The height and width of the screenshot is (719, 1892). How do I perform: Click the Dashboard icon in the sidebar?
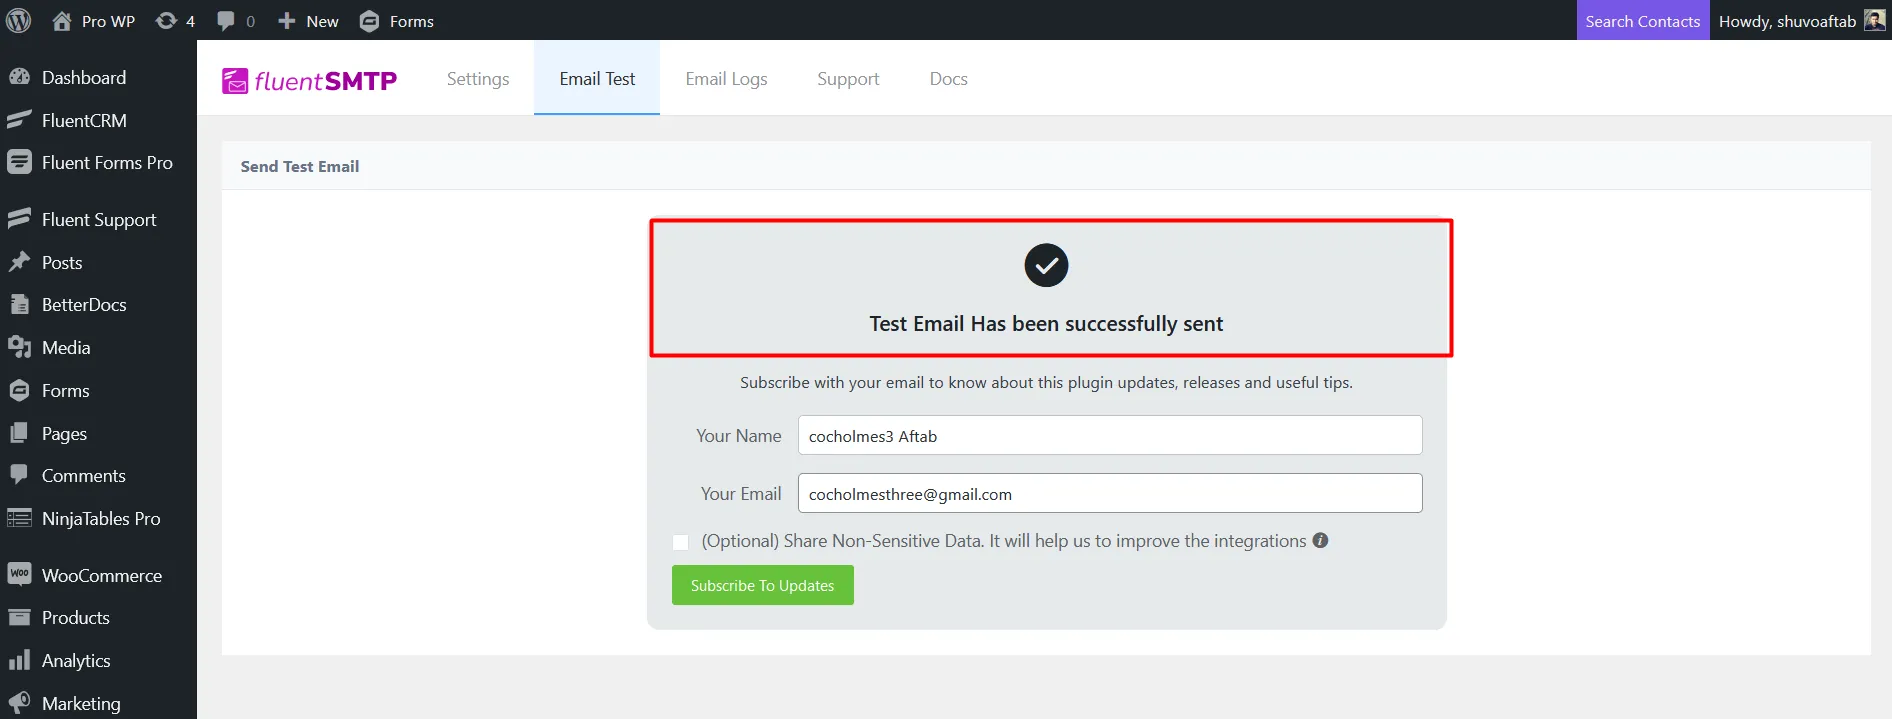click(x=19, y=77)
